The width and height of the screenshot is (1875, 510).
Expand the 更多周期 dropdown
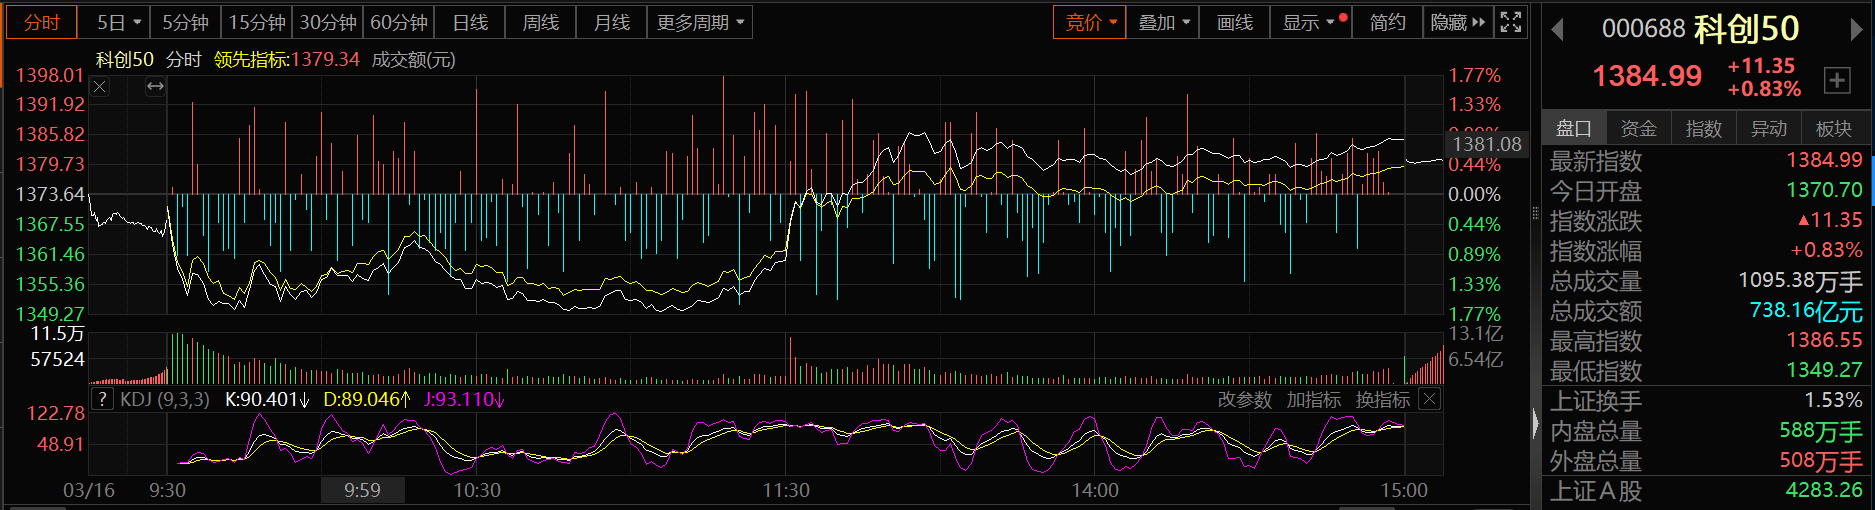click(x=700, y=22)
